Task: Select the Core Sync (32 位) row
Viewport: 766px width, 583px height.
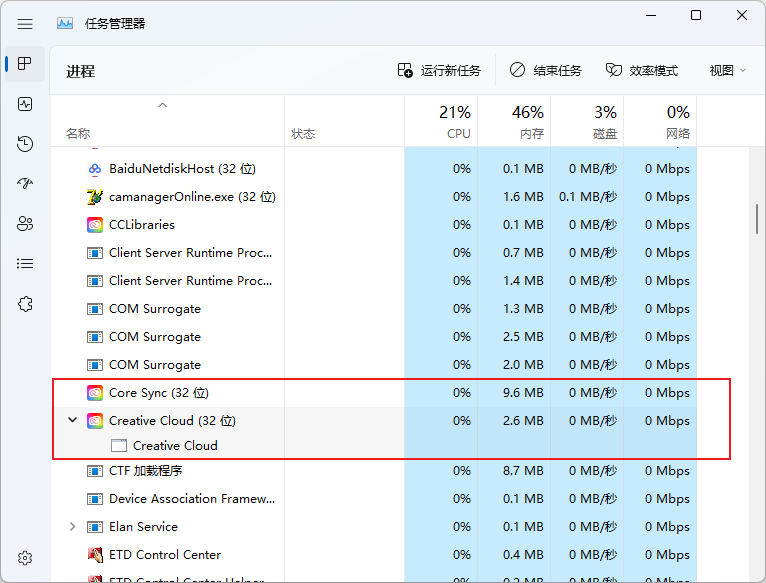Action: pyautogui.click(x=374, y=393)
